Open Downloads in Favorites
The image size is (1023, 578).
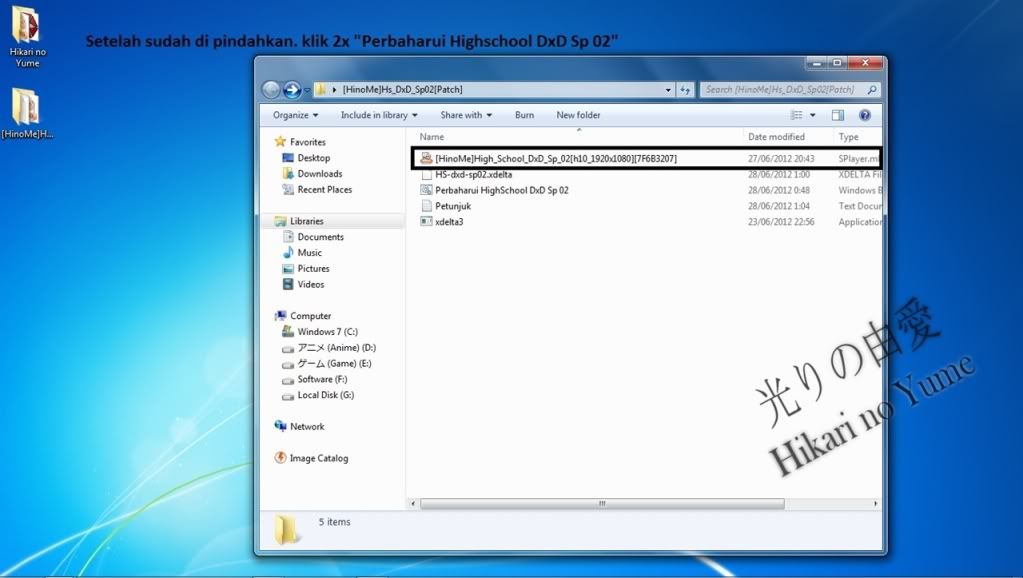click(x=319, y=174)
